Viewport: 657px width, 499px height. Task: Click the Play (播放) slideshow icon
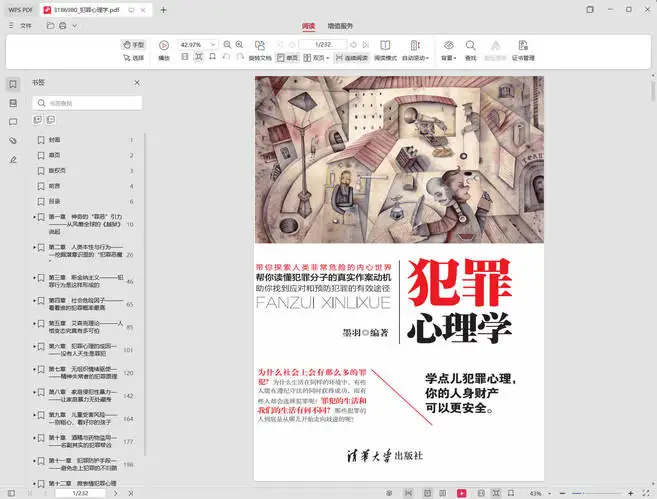tap(163, 45)
